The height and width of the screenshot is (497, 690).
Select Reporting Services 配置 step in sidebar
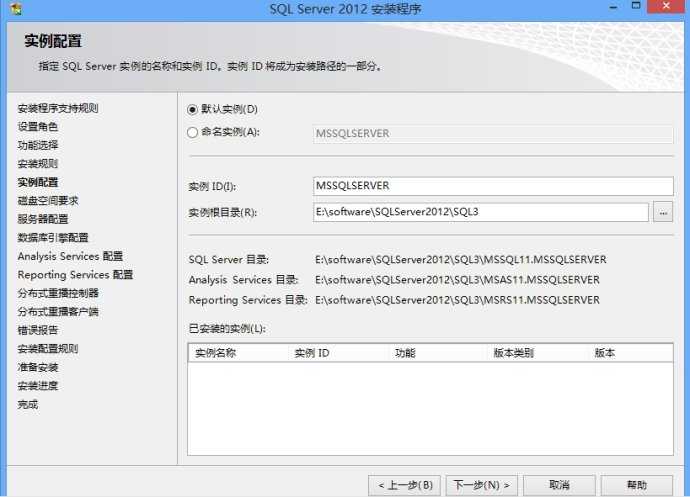click(75, 275)
